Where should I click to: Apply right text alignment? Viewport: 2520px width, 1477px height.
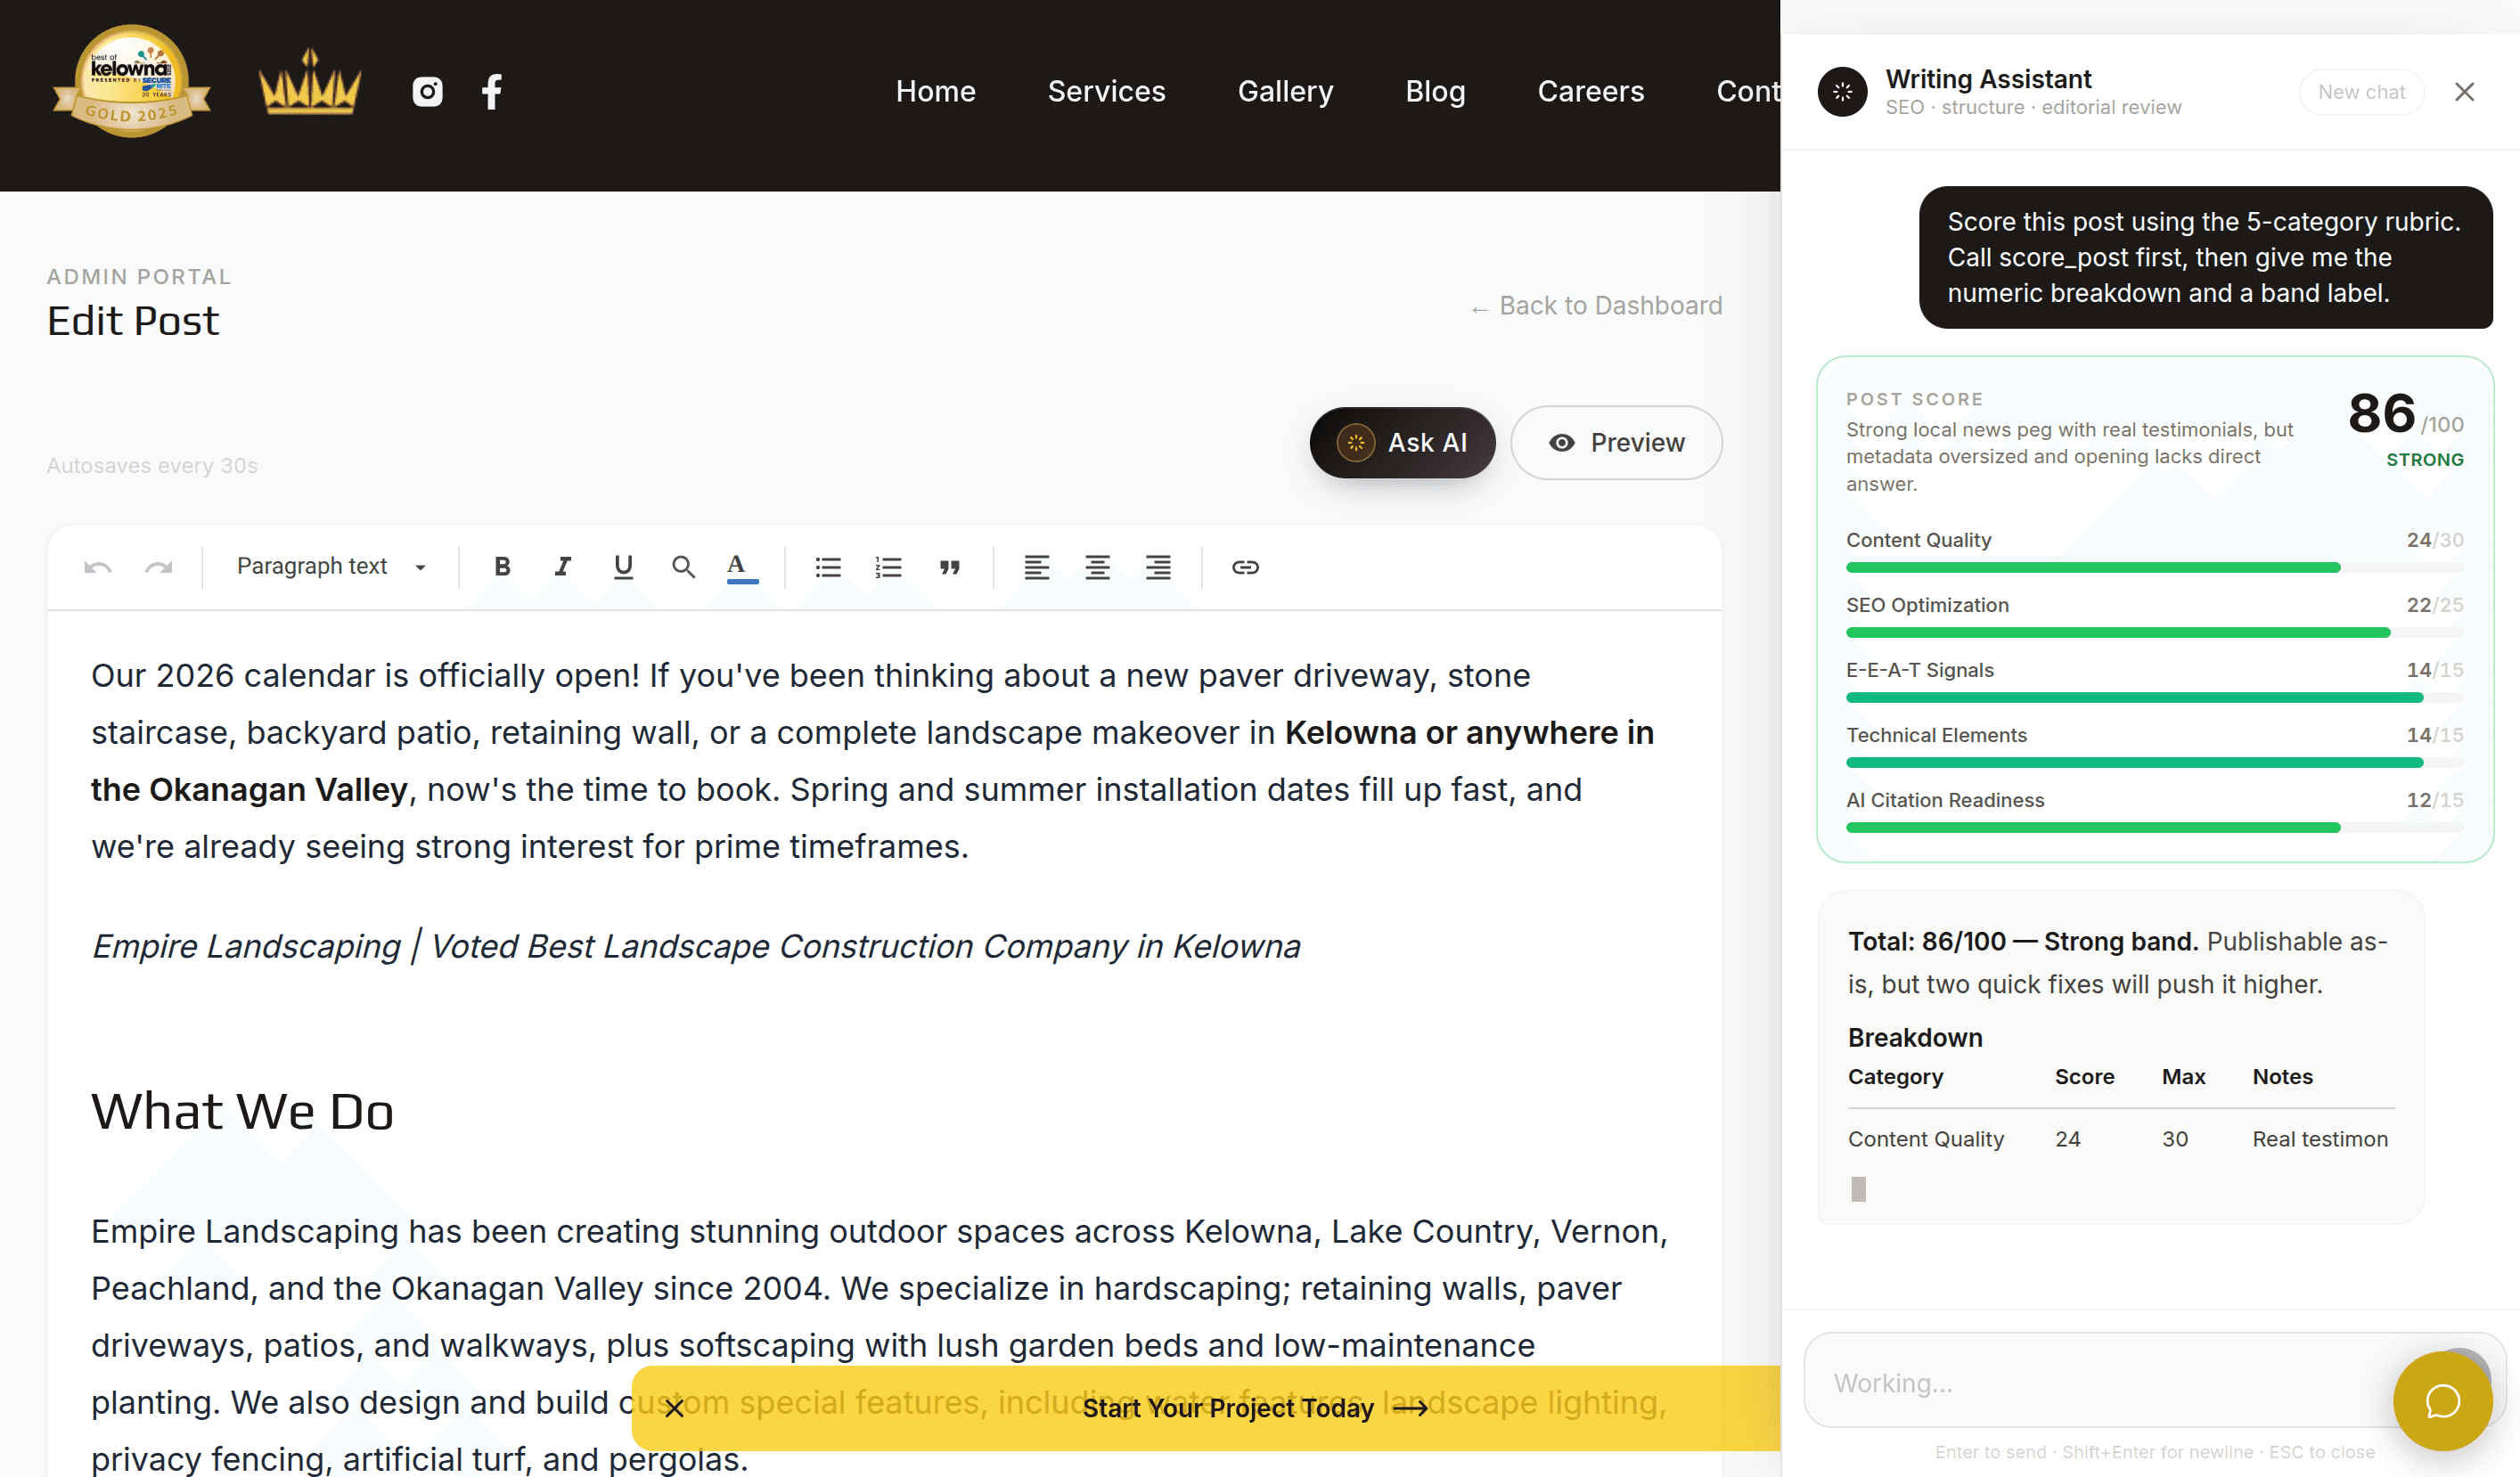(x=1158, y=566)
